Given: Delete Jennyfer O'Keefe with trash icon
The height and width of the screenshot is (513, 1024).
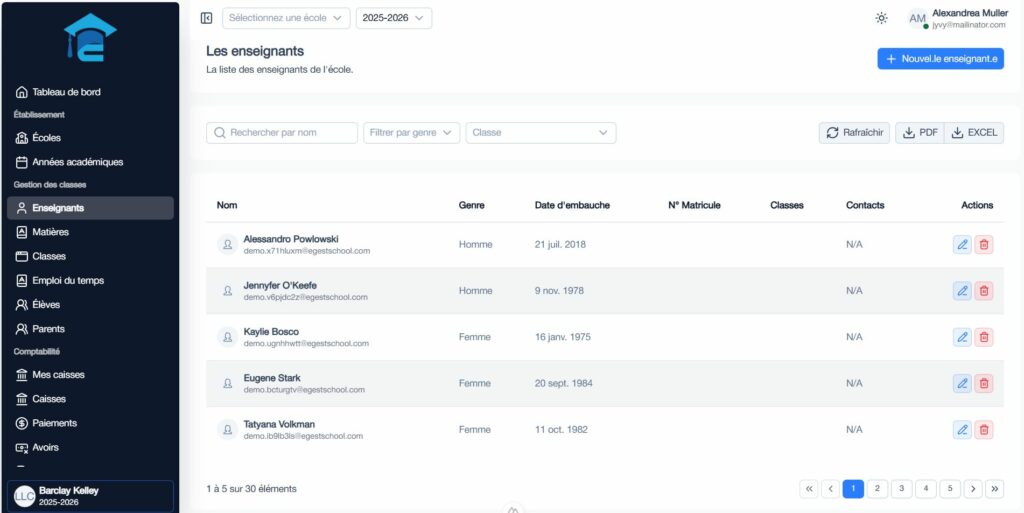Looking at the screenshot, I should pos(984,291).
